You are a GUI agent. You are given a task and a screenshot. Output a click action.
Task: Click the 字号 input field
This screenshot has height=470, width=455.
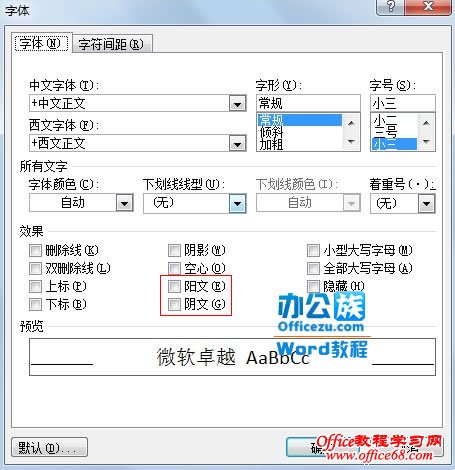tap(403, 103)
